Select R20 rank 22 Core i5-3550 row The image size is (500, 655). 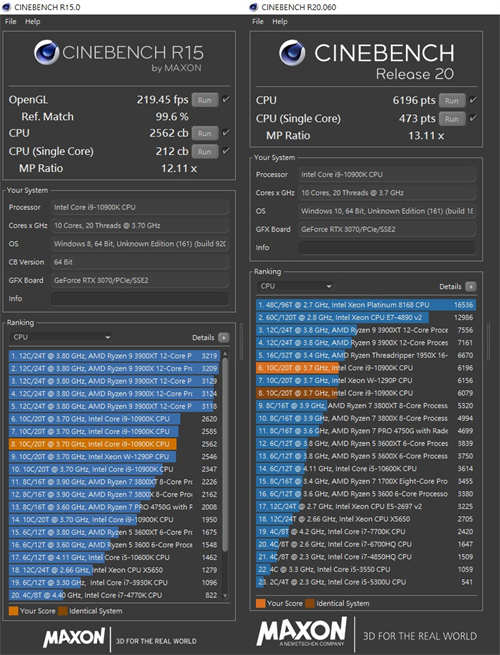[366, 569]
